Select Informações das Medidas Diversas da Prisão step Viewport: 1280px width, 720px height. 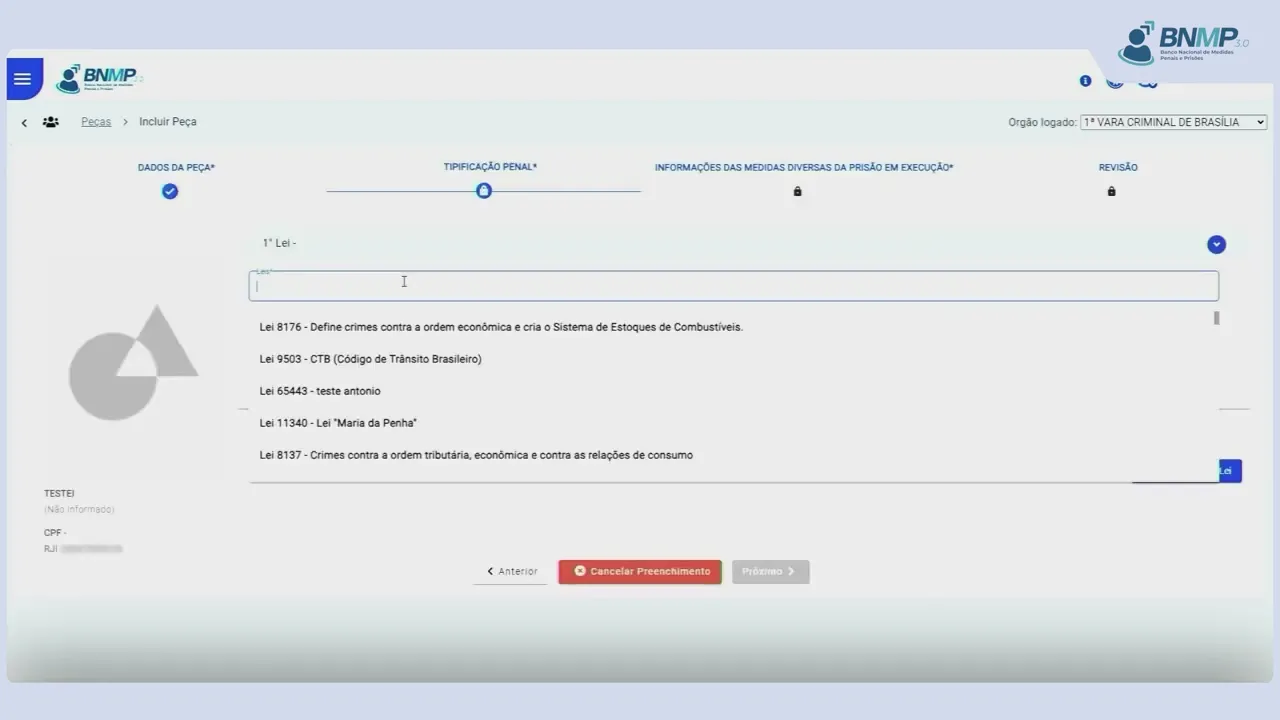[x=804, y=167]
